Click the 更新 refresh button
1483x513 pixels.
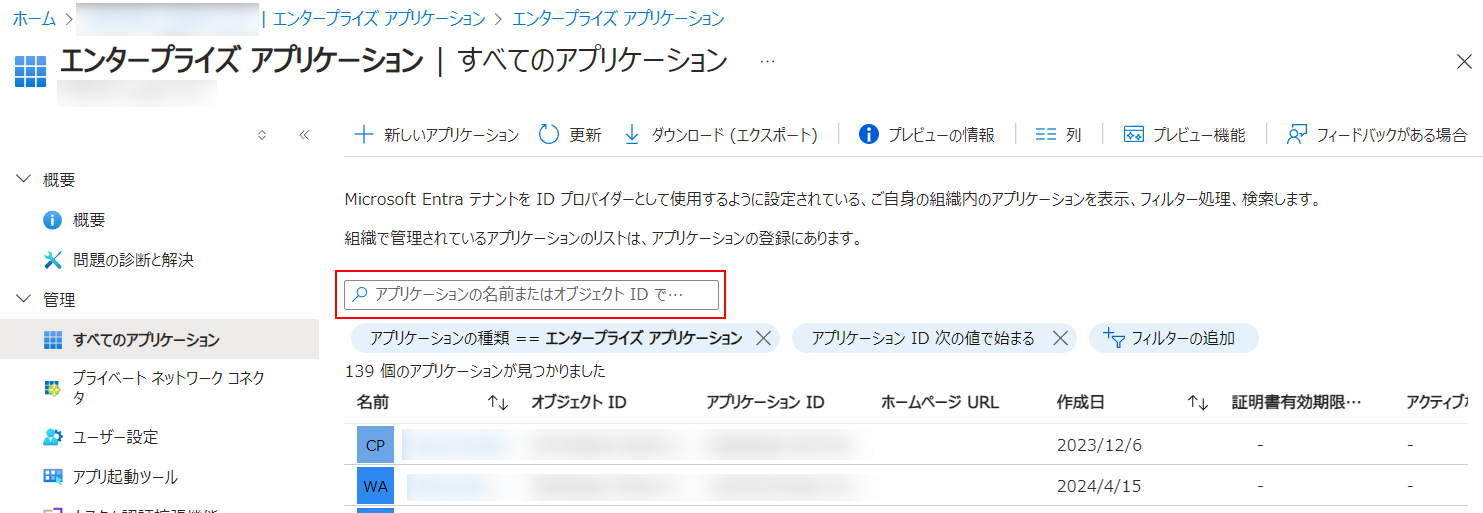[x=570, y=135]
